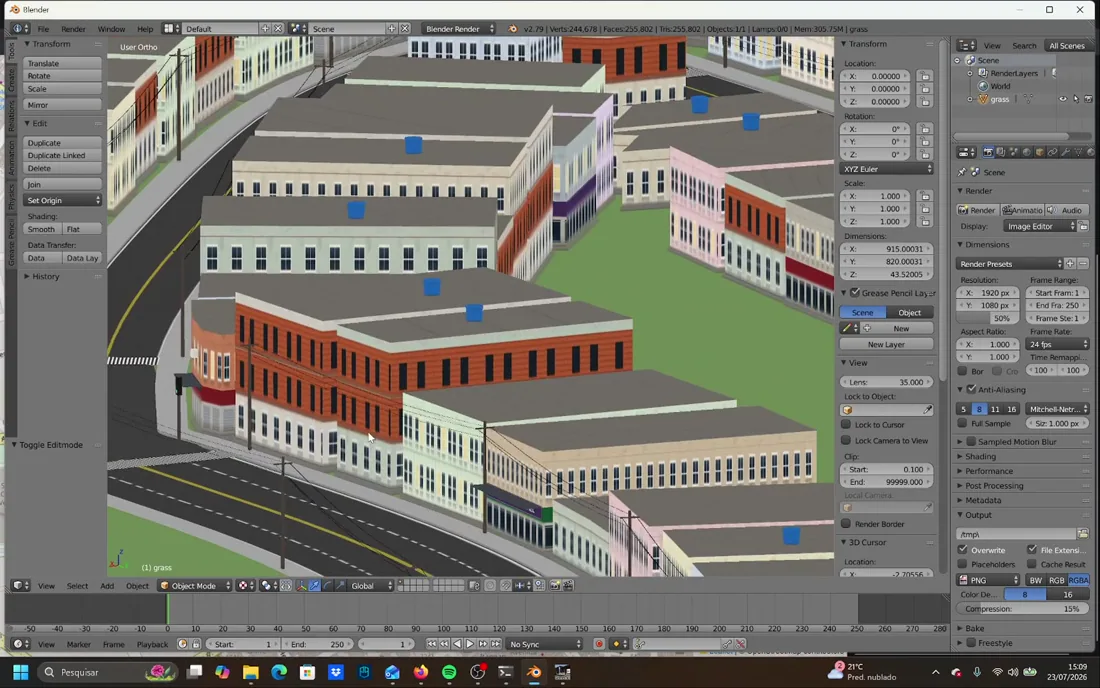
Task: Enable the Placeholders checkbox
Action: tap(962, 564)
